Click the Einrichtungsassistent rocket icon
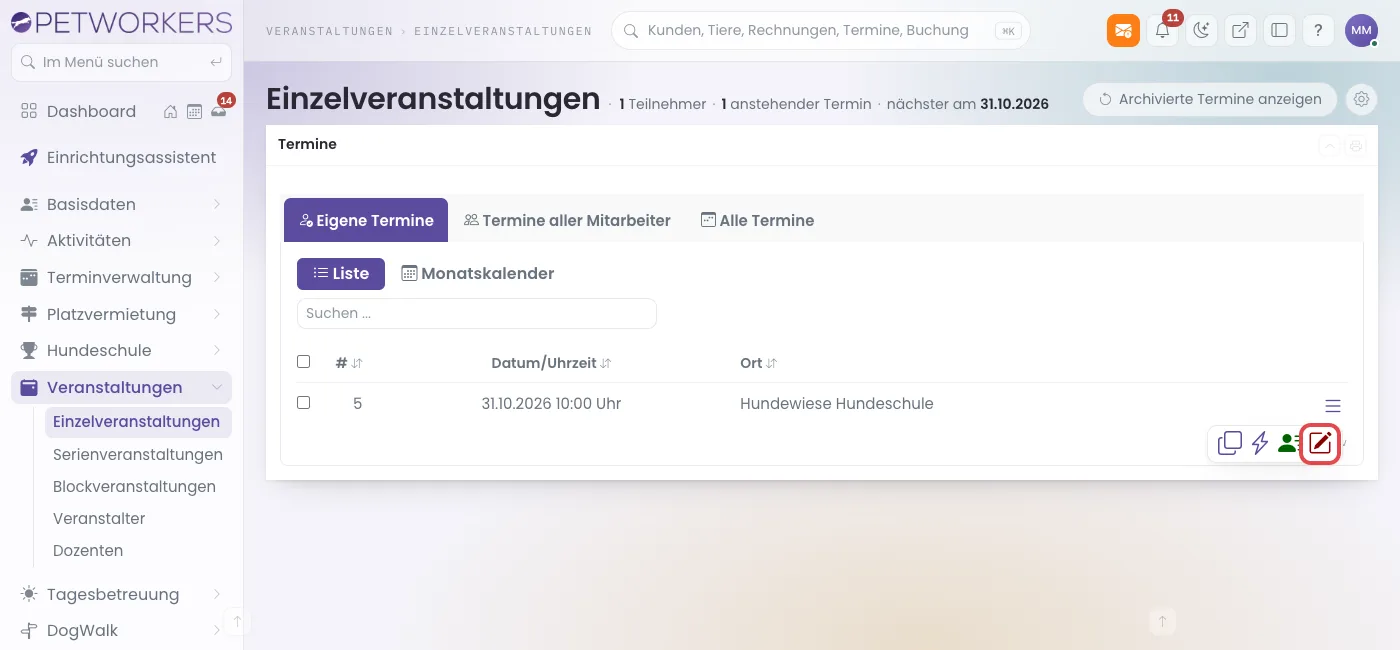The height and width of the screenshot is (650, 1400). [29, 158]
